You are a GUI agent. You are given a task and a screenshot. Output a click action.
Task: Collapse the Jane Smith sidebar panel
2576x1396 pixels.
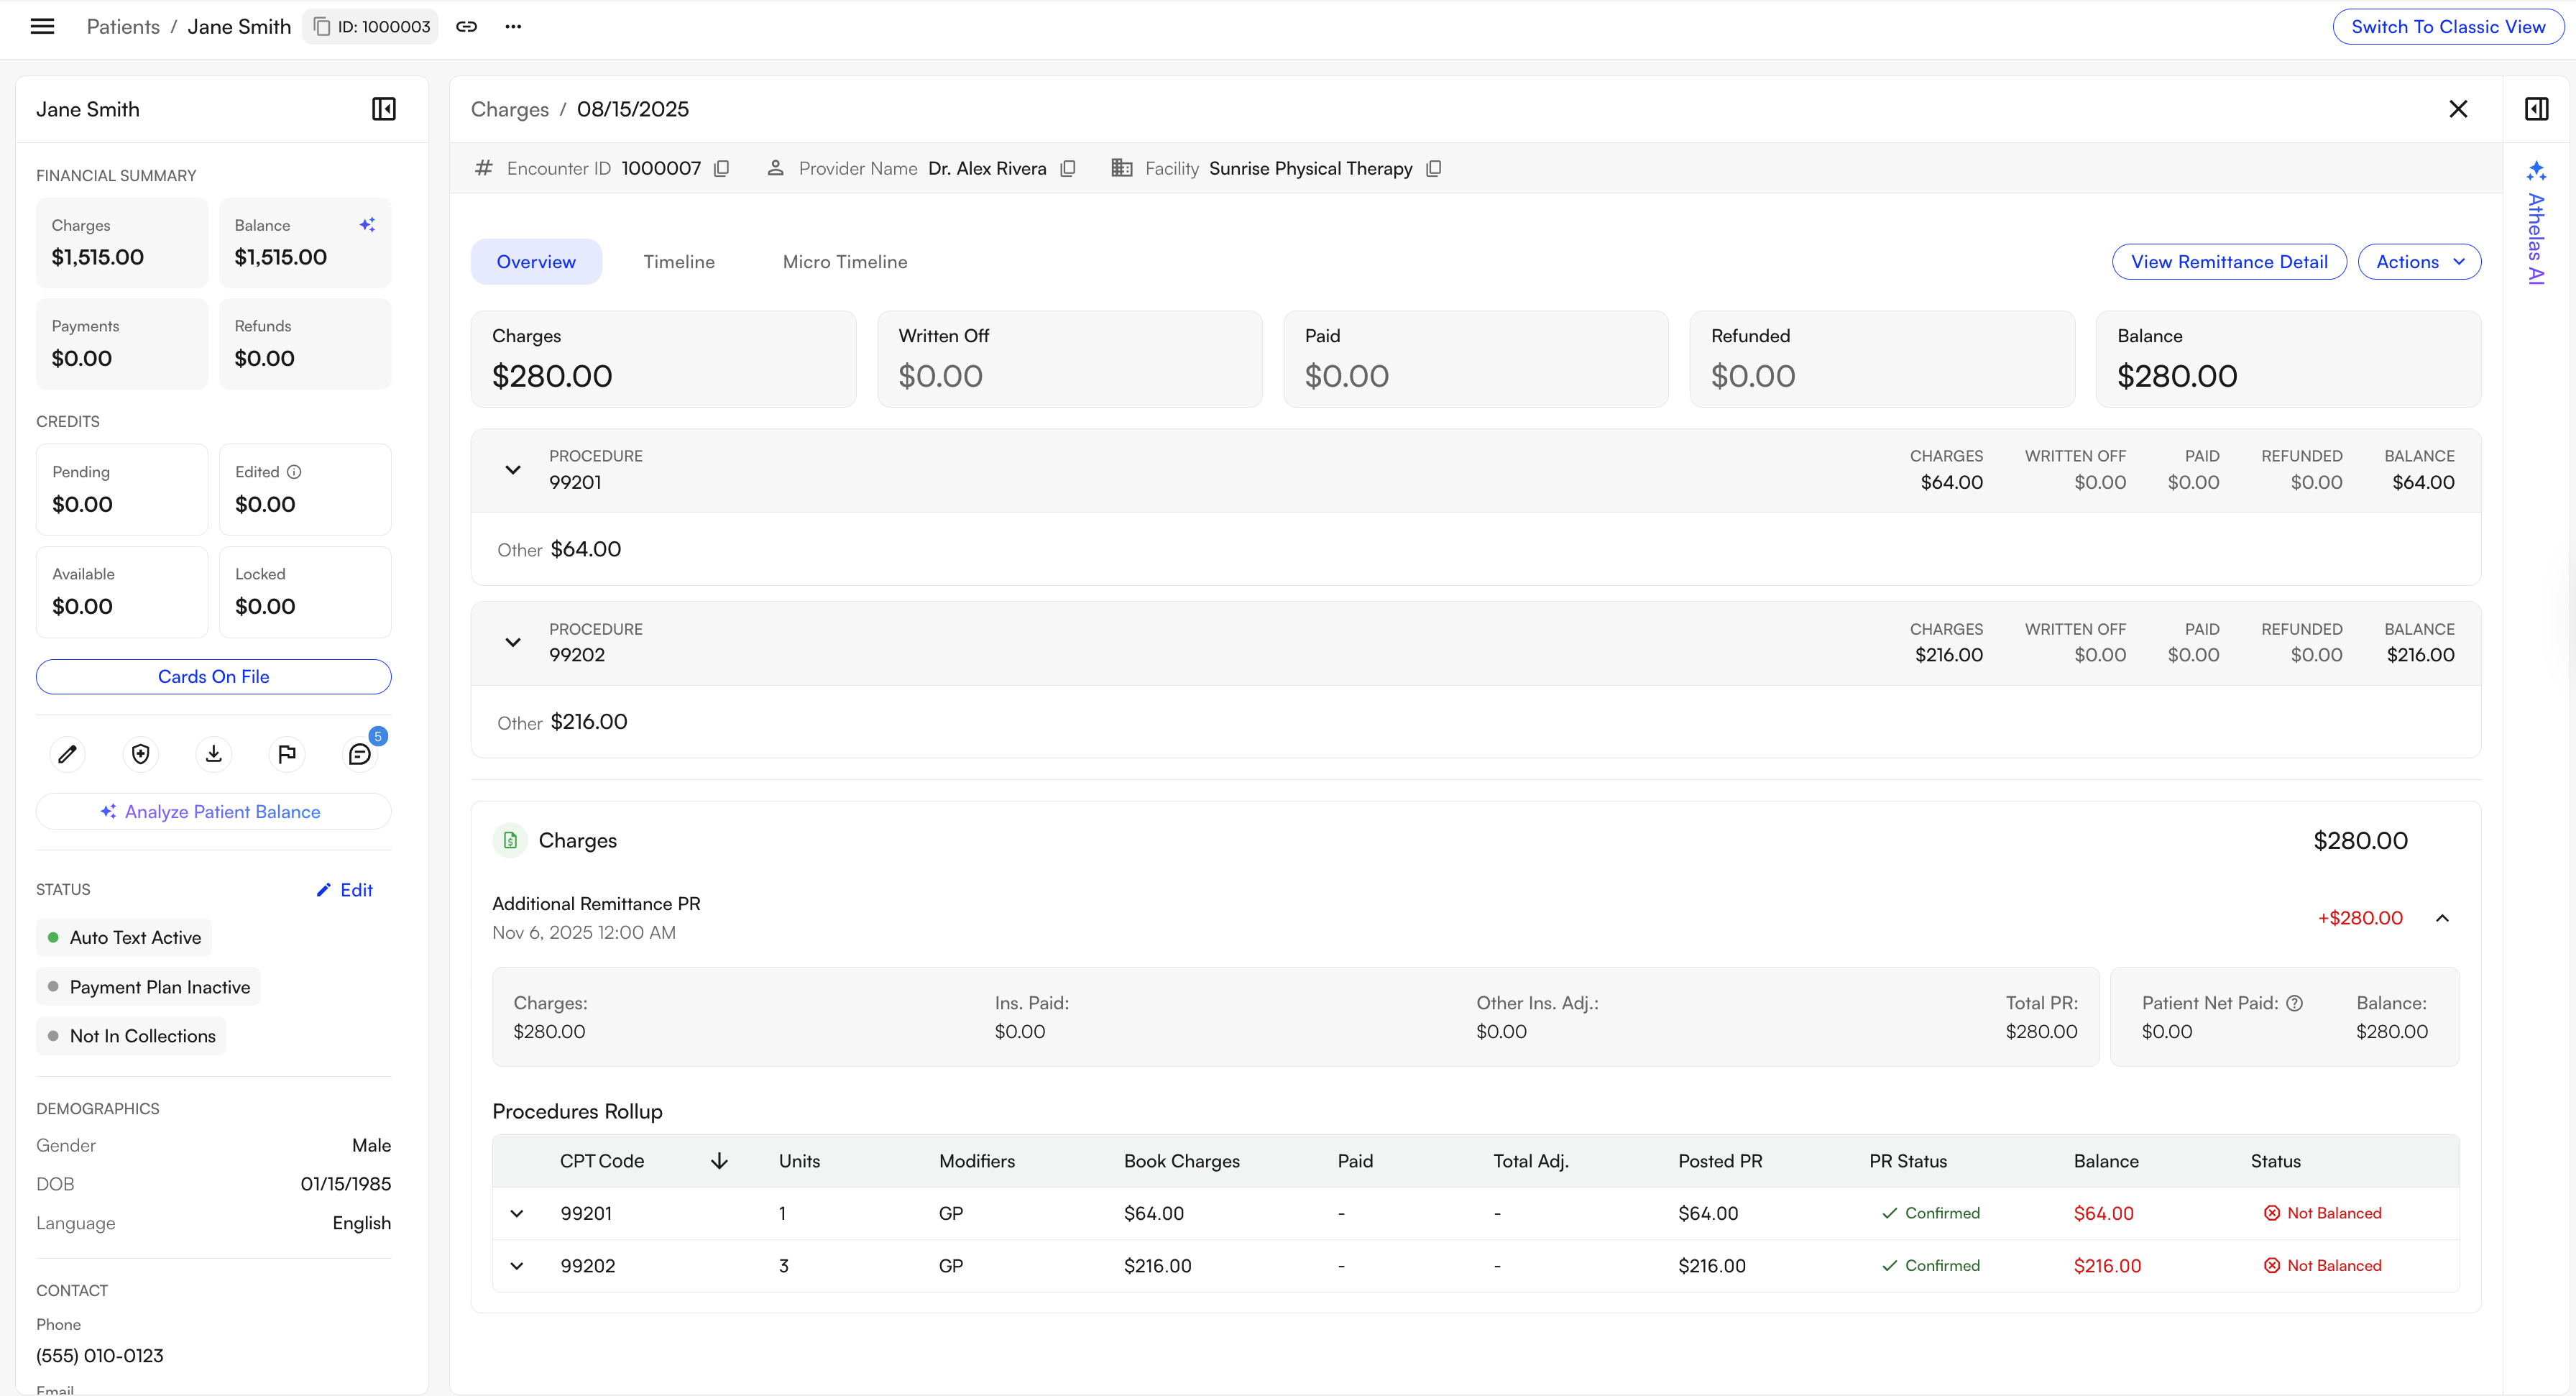tap(384, 109)
